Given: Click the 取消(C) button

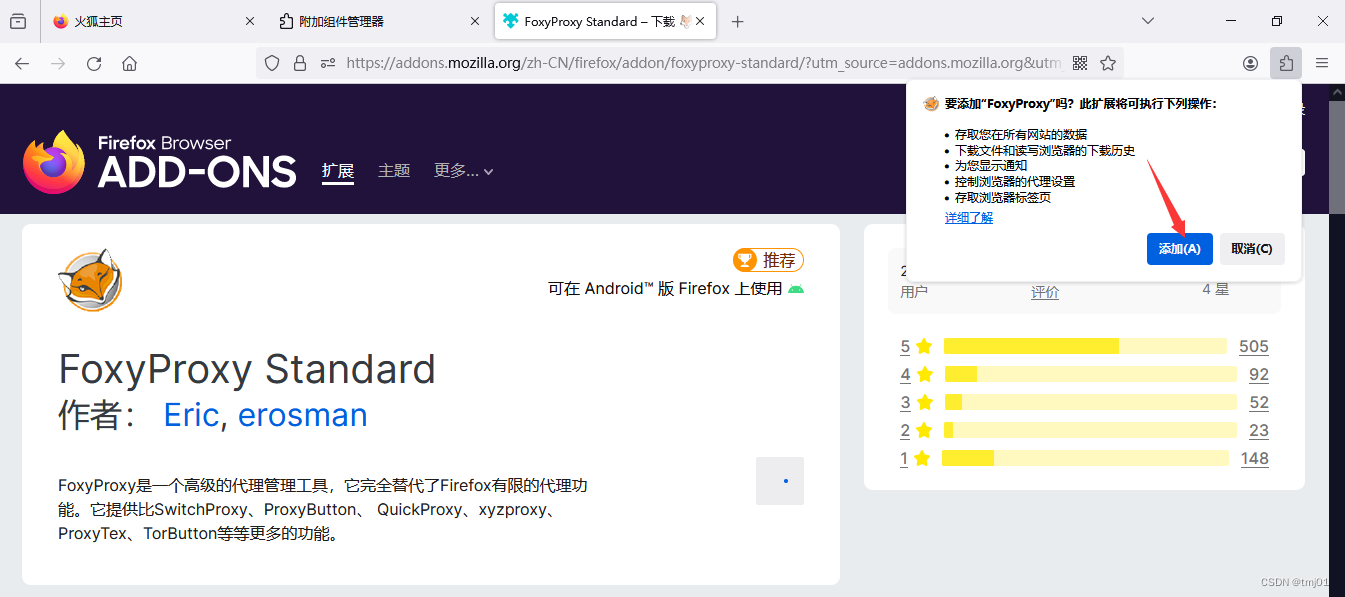Looking at the screenshot, I should pos(1252,249).
